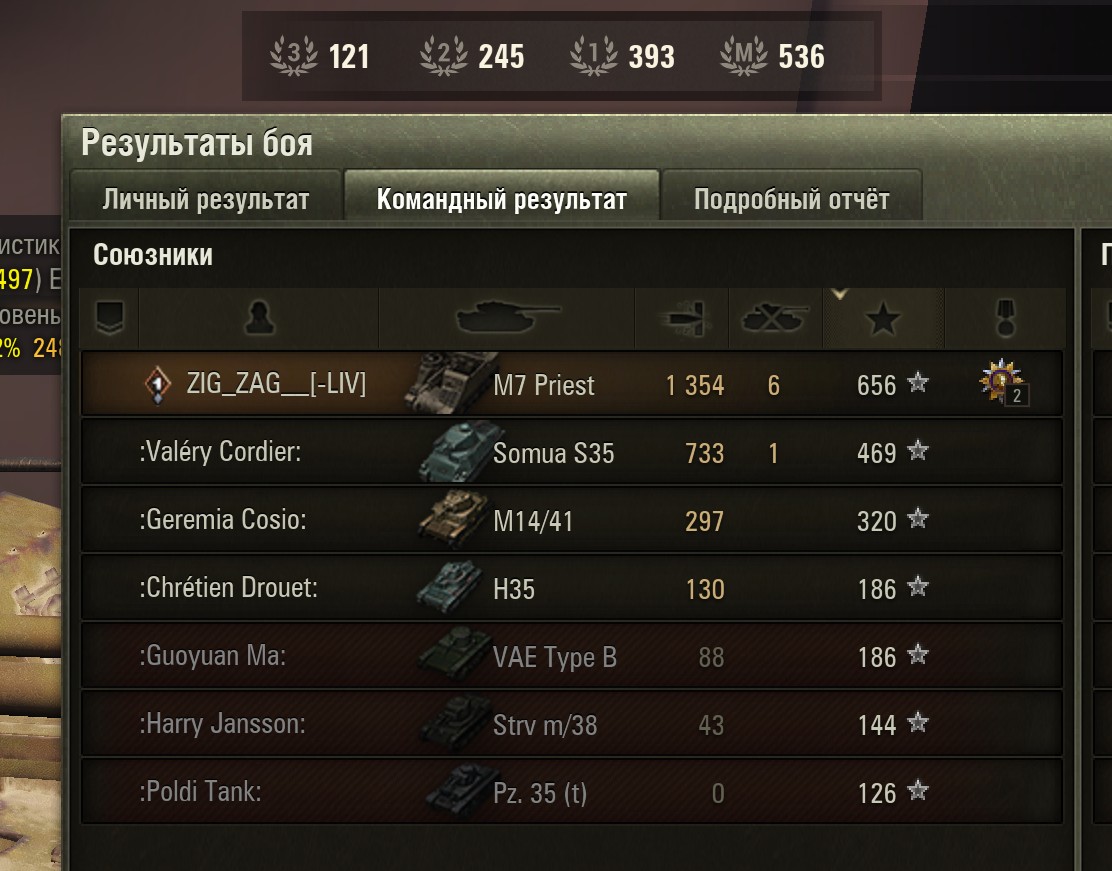Sort by damage dealt shell icon
Image resolution: width=1112 pixels, height=871 pixels.
point(683,318)
